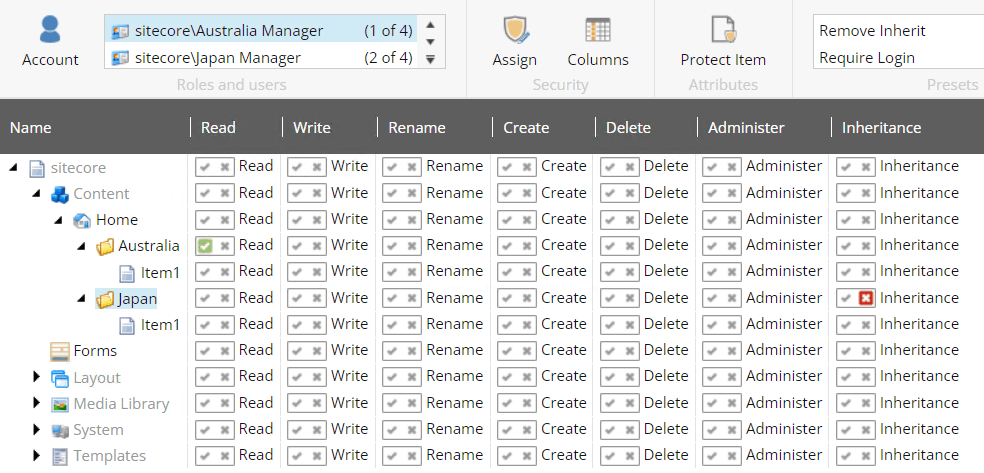Expand the Layout tree node
Image resolution: width=984 pixels, height=473 pixels.
pyautogui.click(x=36, y=377)
